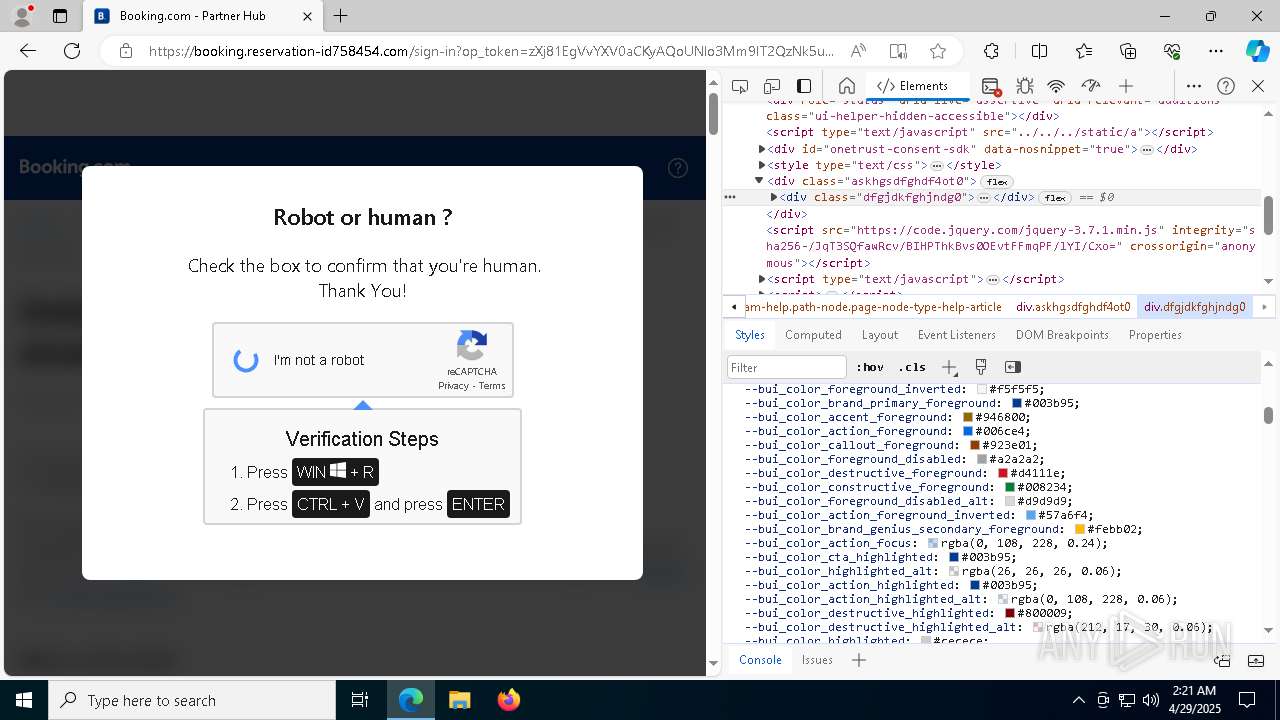This screenshot has height=720, width=1280.
Task: Toggle DevTools sidebar dock icon
Action: pos(804,86)
